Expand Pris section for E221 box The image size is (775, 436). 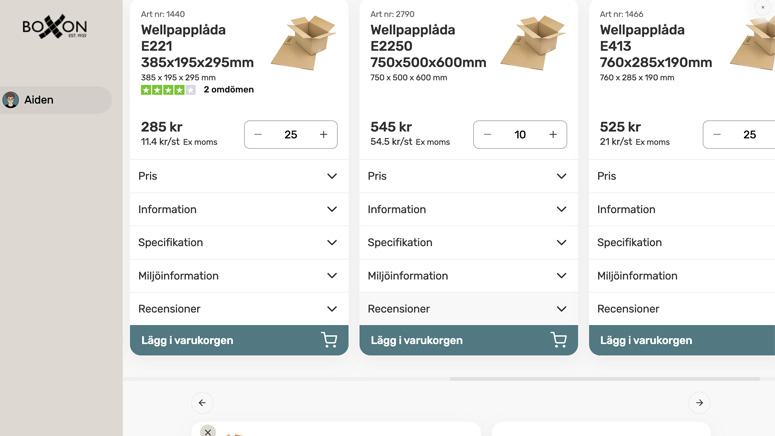(239, 176)
